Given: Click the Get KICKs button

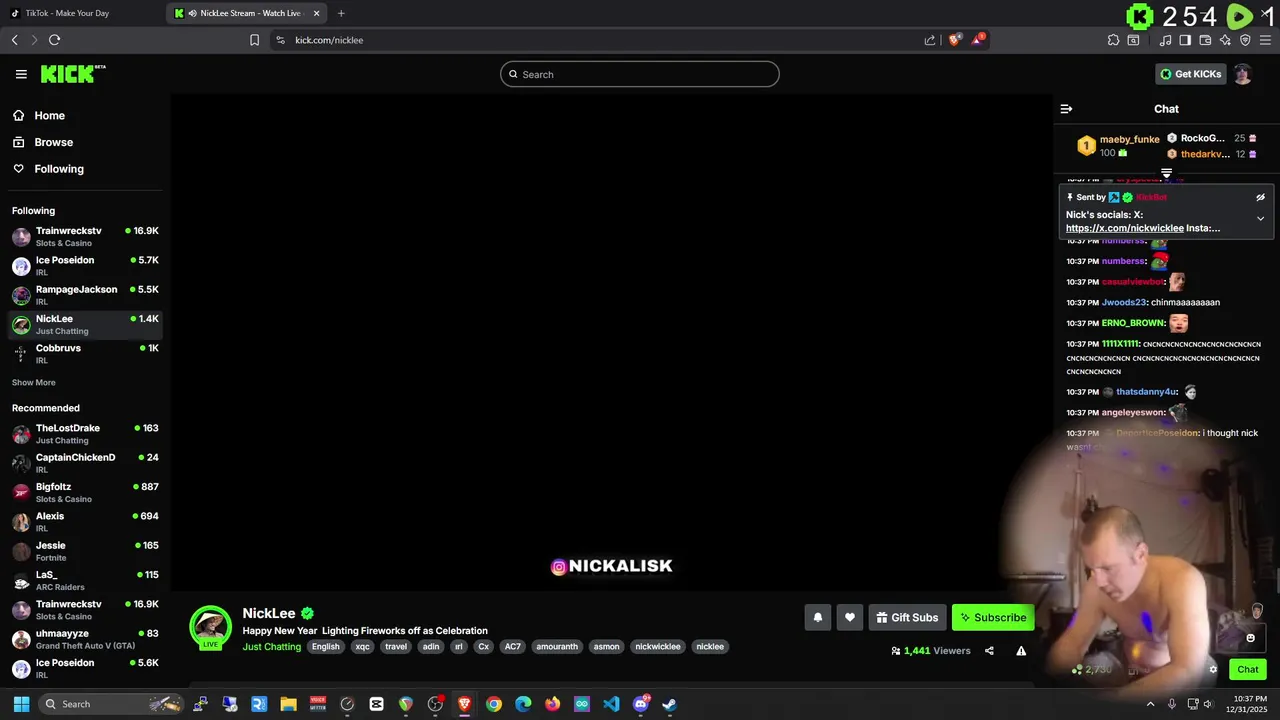Looking at the screenshot, I should click(x=1190, y=74).
